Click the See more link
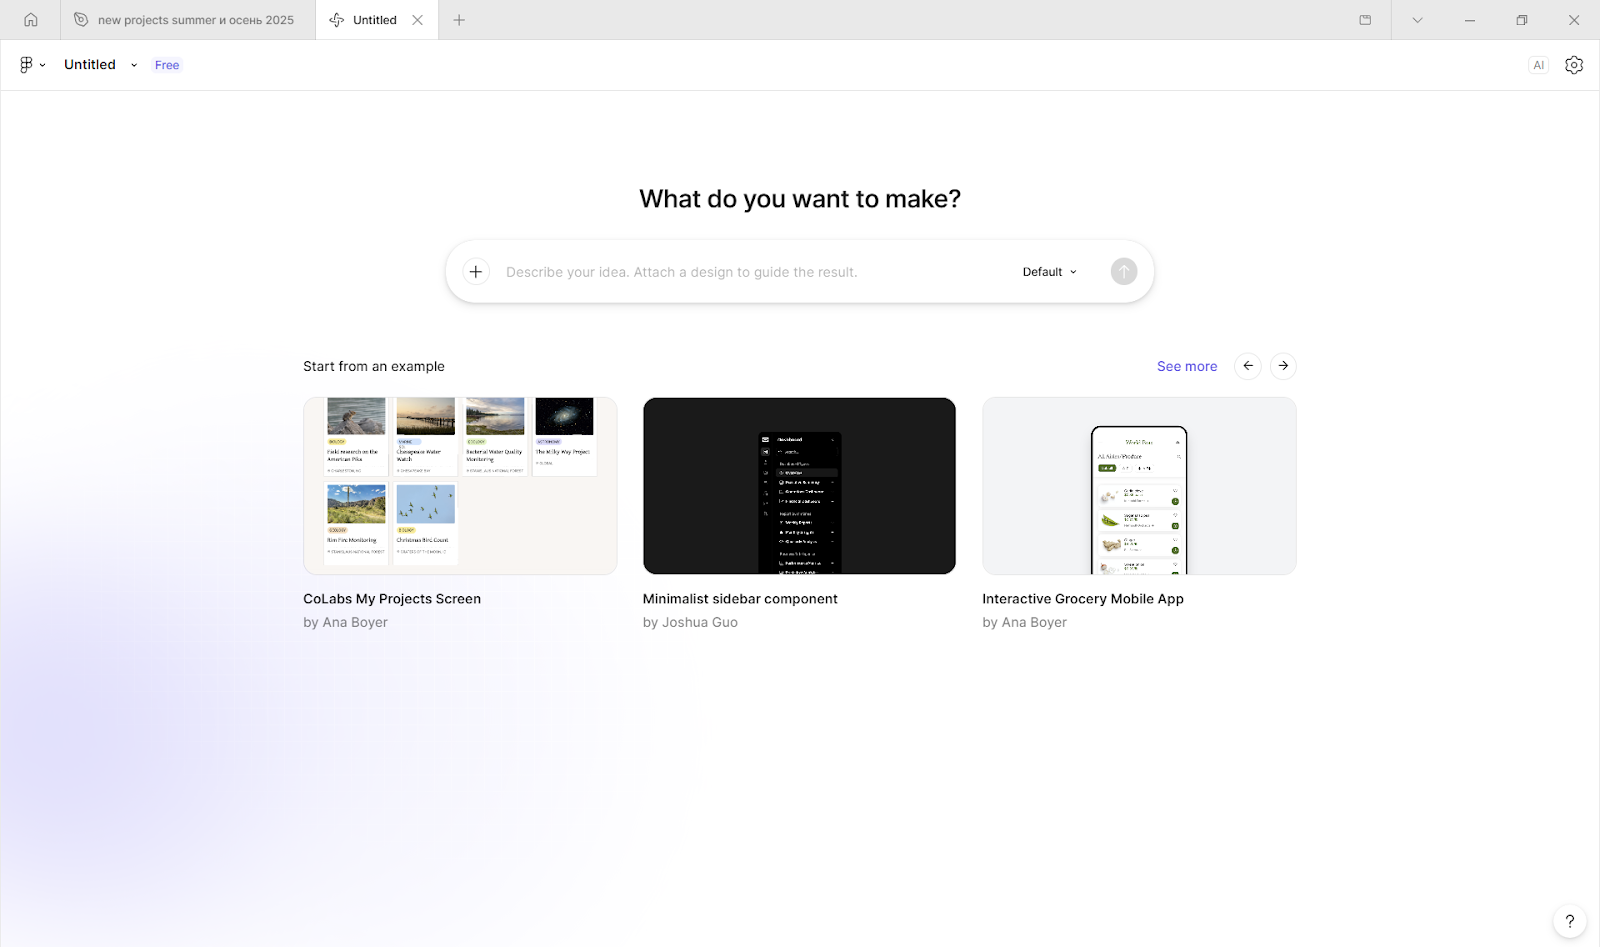Image resolution: width=1600 pixels, height=947 pixels. [x=1187, y=366]
